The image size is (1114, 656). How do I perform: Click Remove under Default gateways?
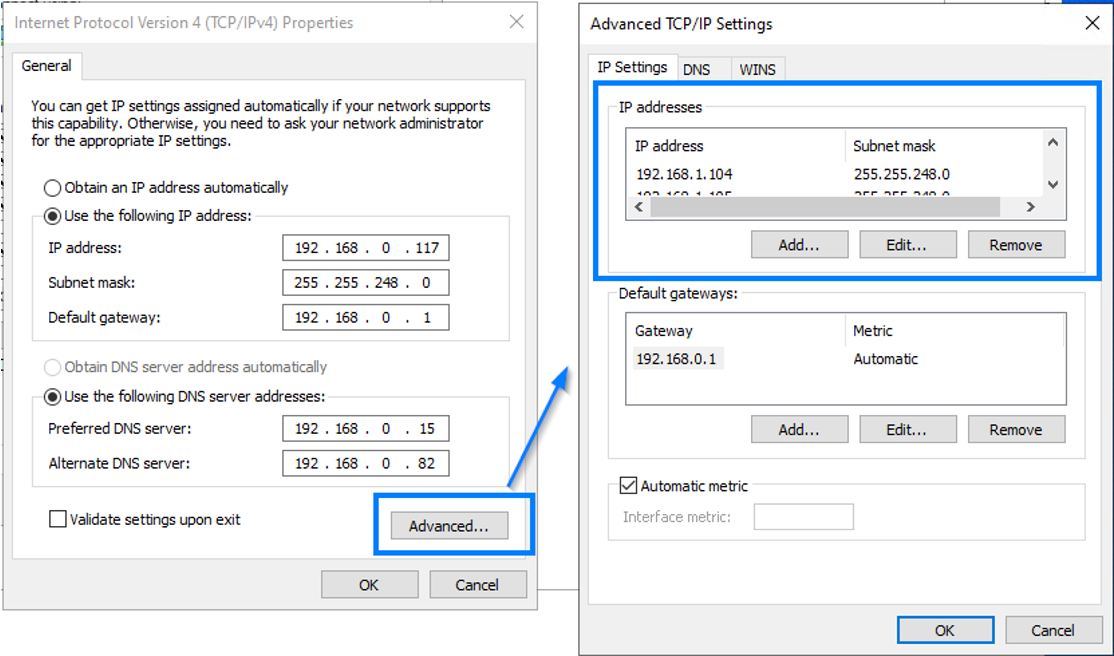point(1016,429)
